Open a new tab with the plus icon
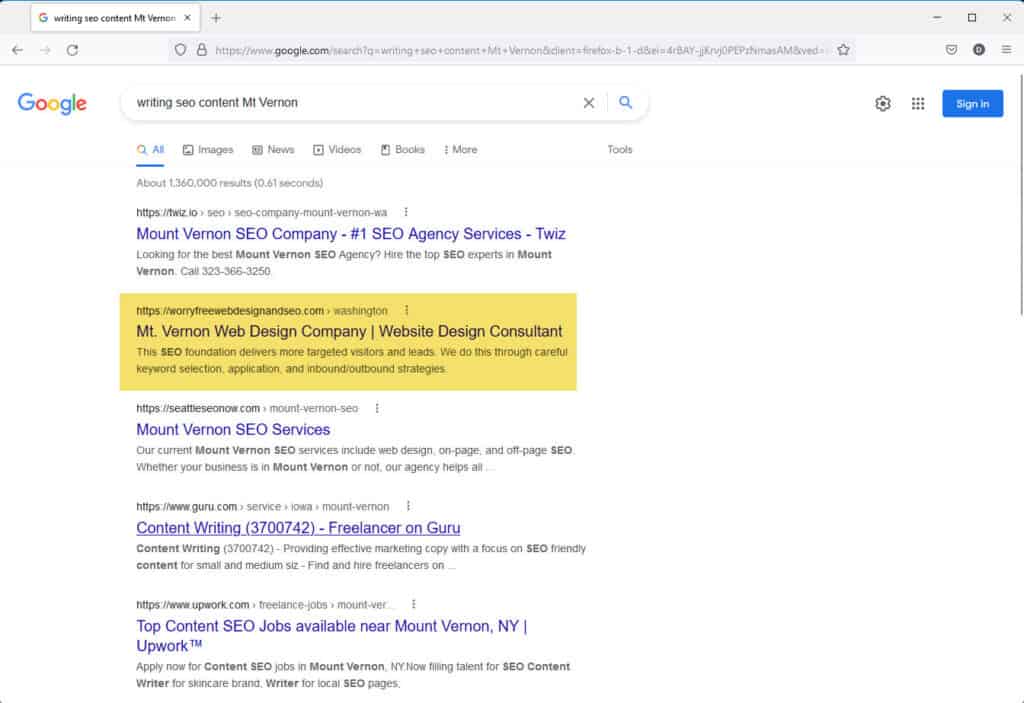 click(x=216, y=18)
